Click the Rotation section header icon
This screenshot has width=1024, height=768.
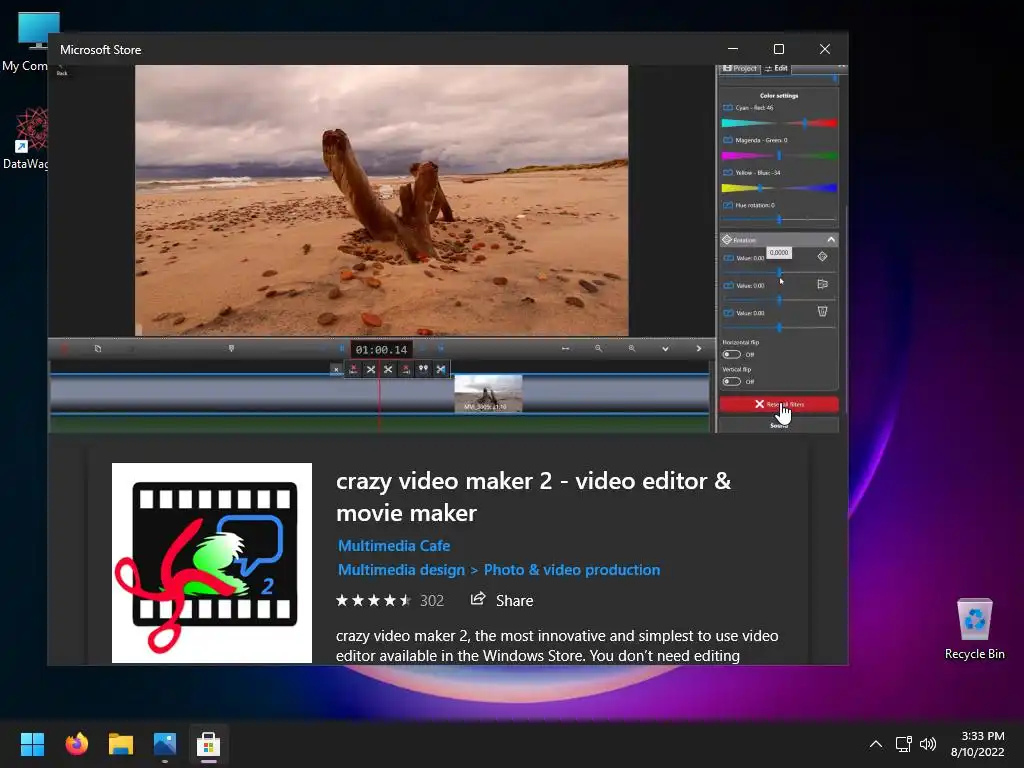pos(727,240)
